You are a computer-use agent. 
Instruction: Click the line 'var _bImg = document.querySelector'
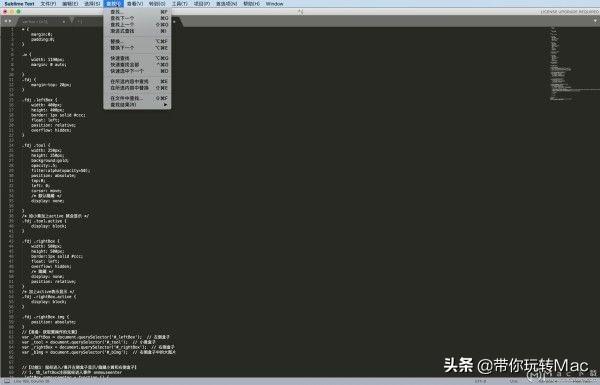point(98,352)
